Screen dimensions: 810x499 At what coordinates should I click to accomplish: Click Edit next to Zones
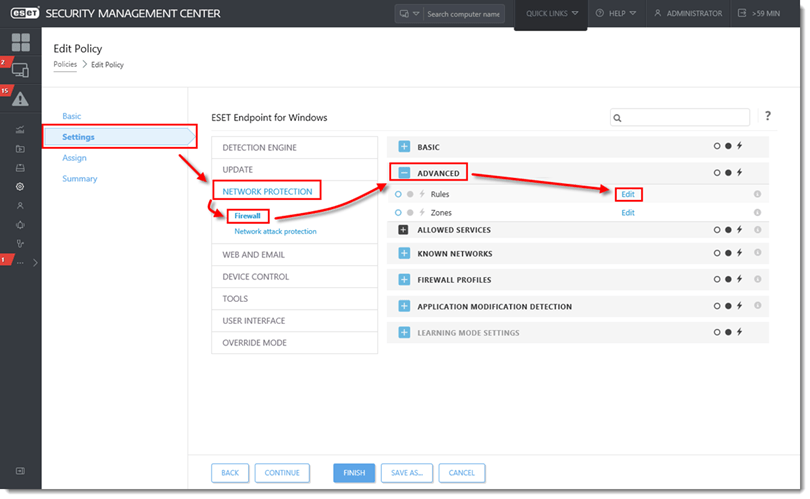tap(628, 212)
